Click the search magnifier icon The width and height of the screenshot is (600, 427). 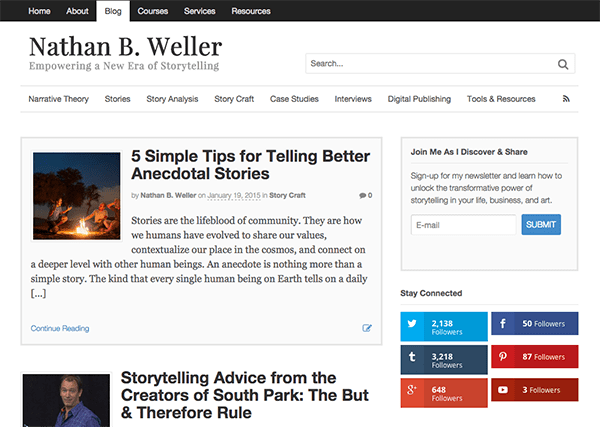565,64
